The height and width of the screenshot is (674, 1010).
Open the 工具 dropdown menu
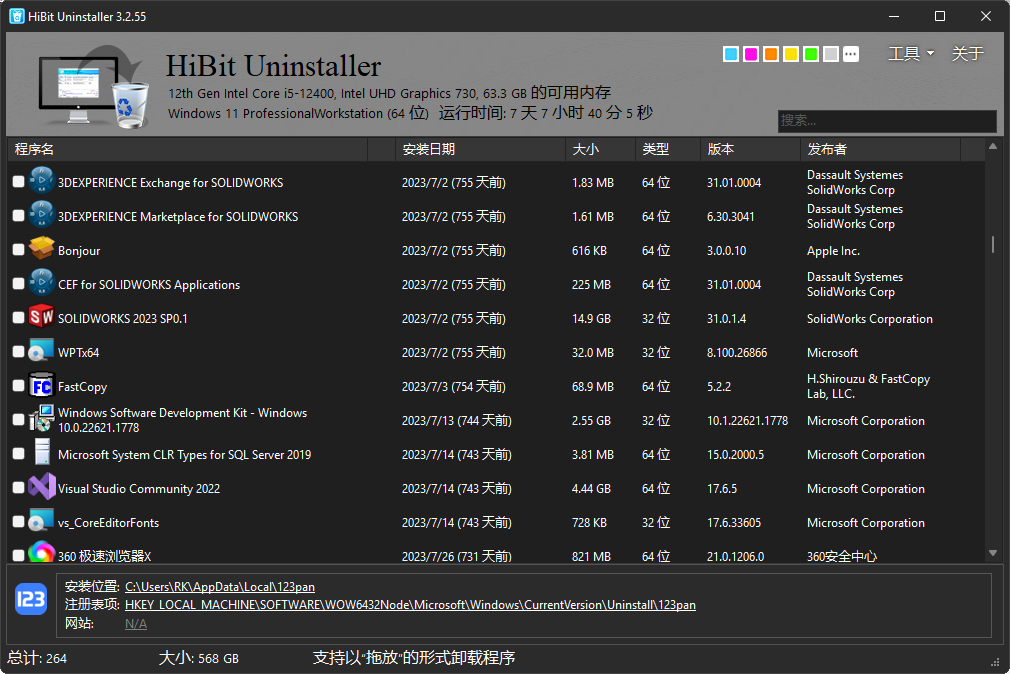910,54
